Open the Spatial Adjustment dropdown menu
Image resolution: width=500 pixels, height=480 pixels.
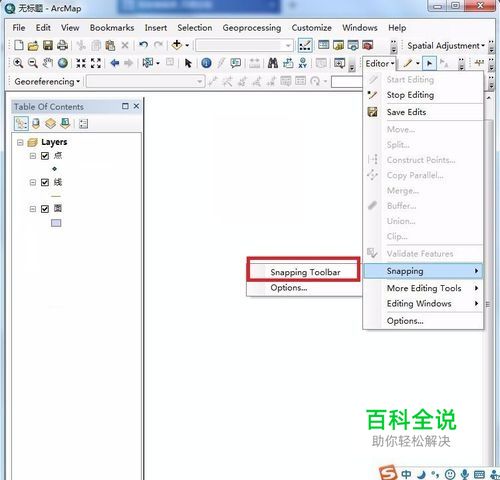point(446,46)
